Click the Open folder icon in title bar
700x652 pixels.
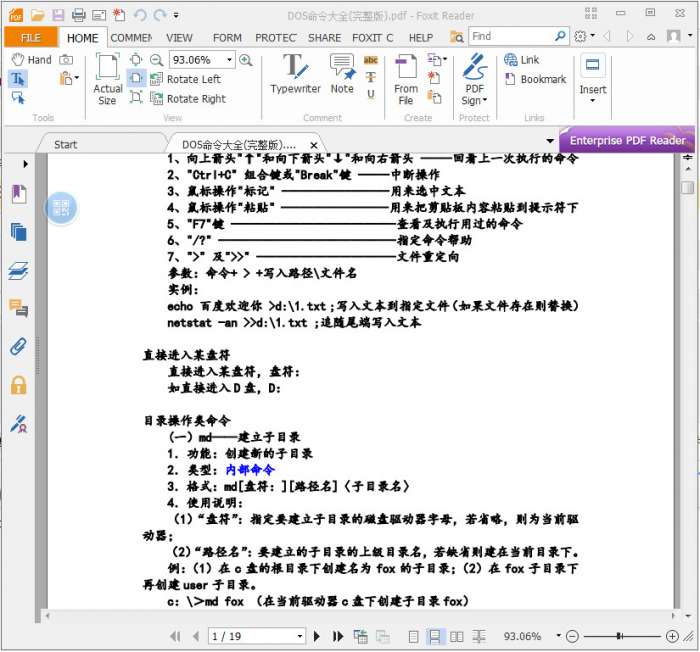38,16
